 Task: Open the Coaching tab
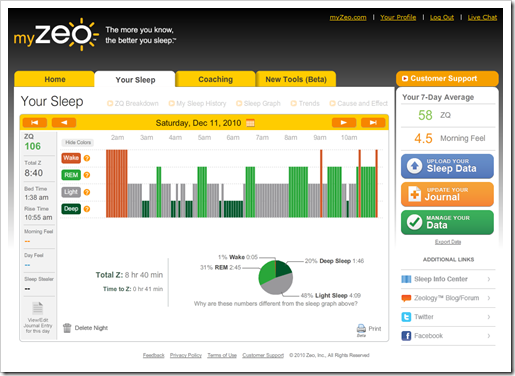point(215,79)
